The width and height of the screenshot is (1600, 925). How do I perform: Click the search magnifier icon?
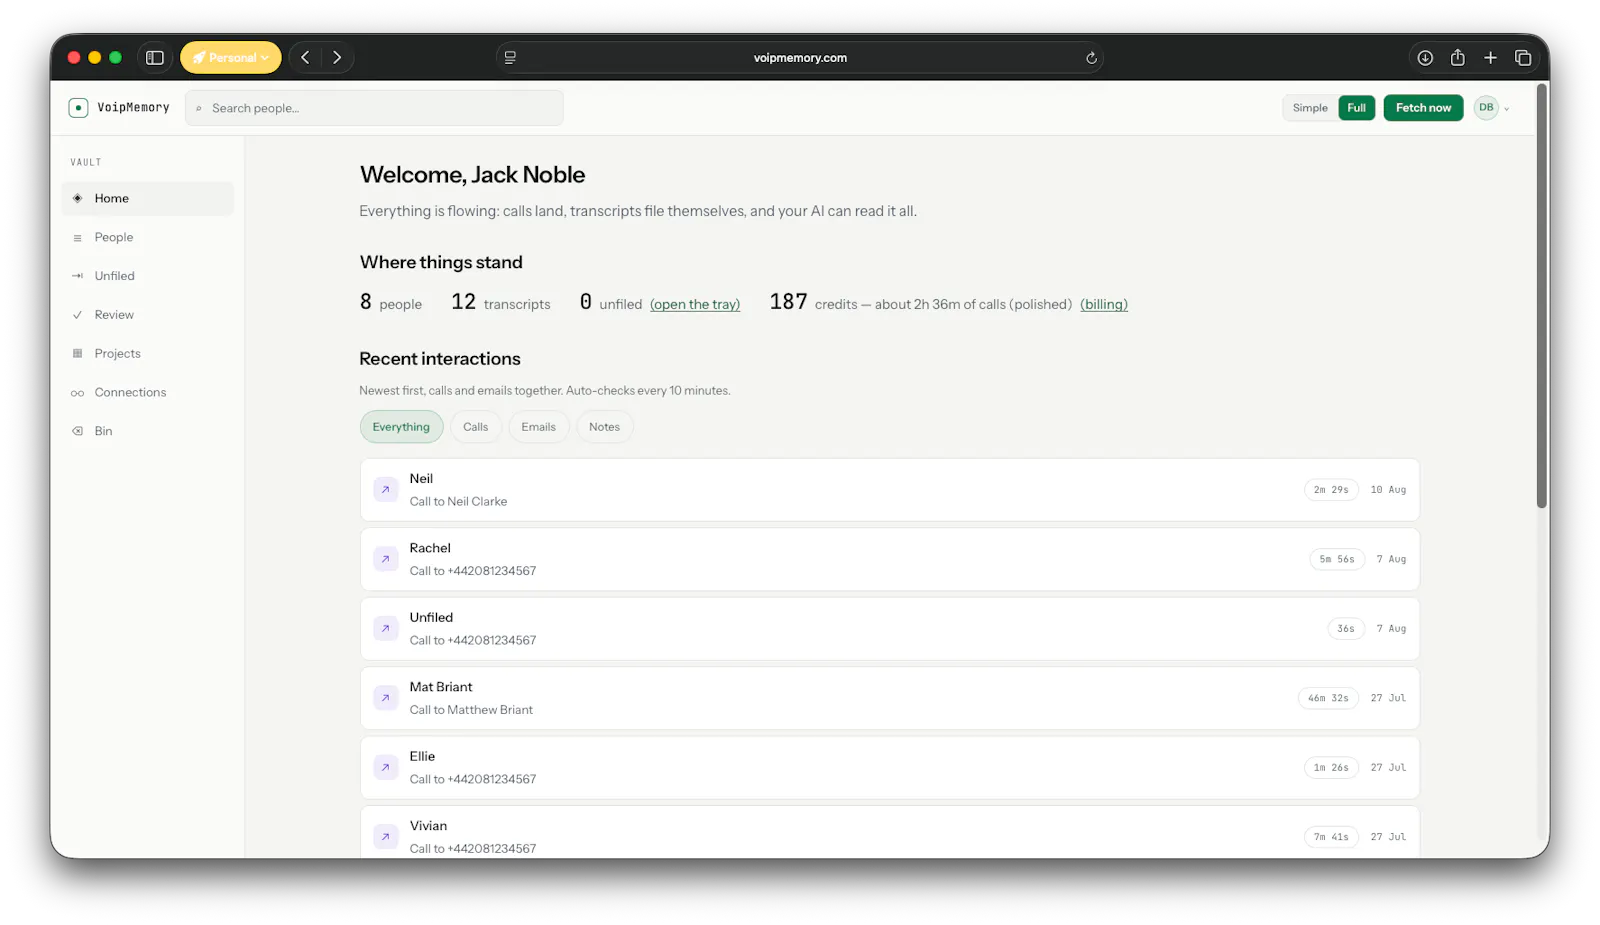click(x=199, y=108)
